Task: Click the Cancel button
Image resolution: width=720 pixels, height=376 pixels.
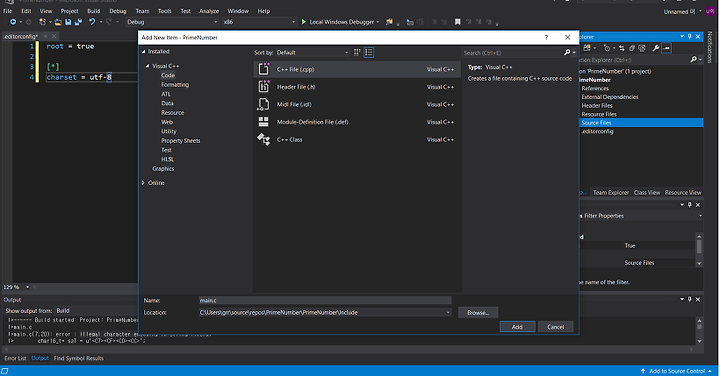Action: [x=556, y=327]
